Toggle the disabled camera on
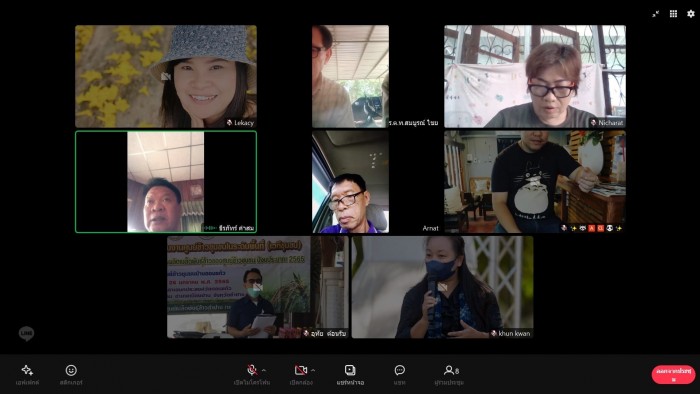 pyautogui.click(x=301, y=370)
